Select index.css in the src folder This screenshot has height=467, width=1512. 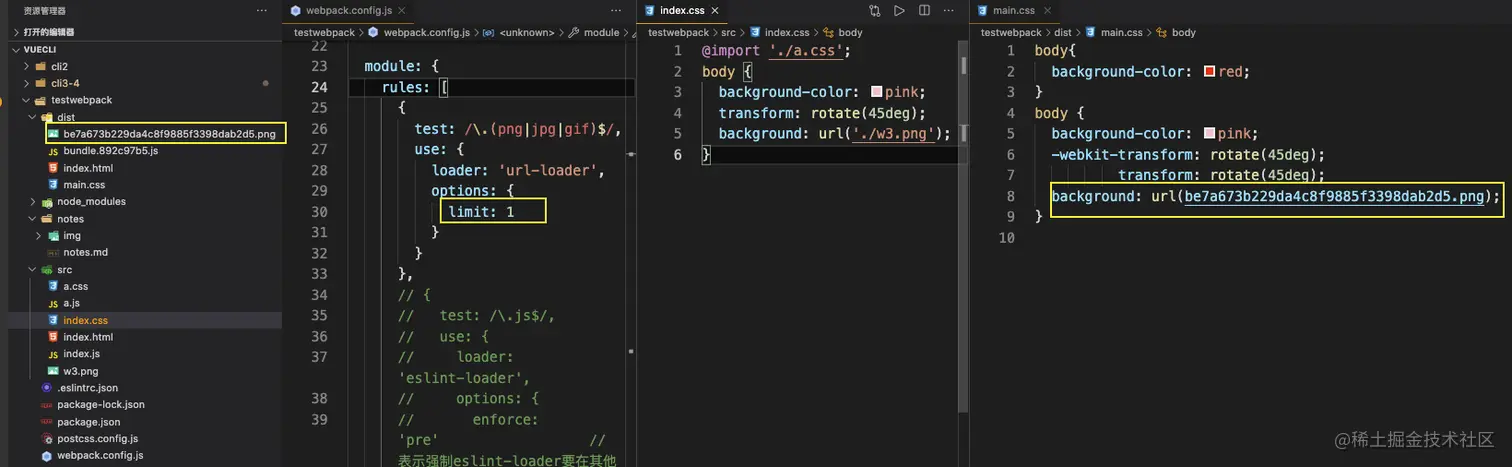[x=85, y=320]
